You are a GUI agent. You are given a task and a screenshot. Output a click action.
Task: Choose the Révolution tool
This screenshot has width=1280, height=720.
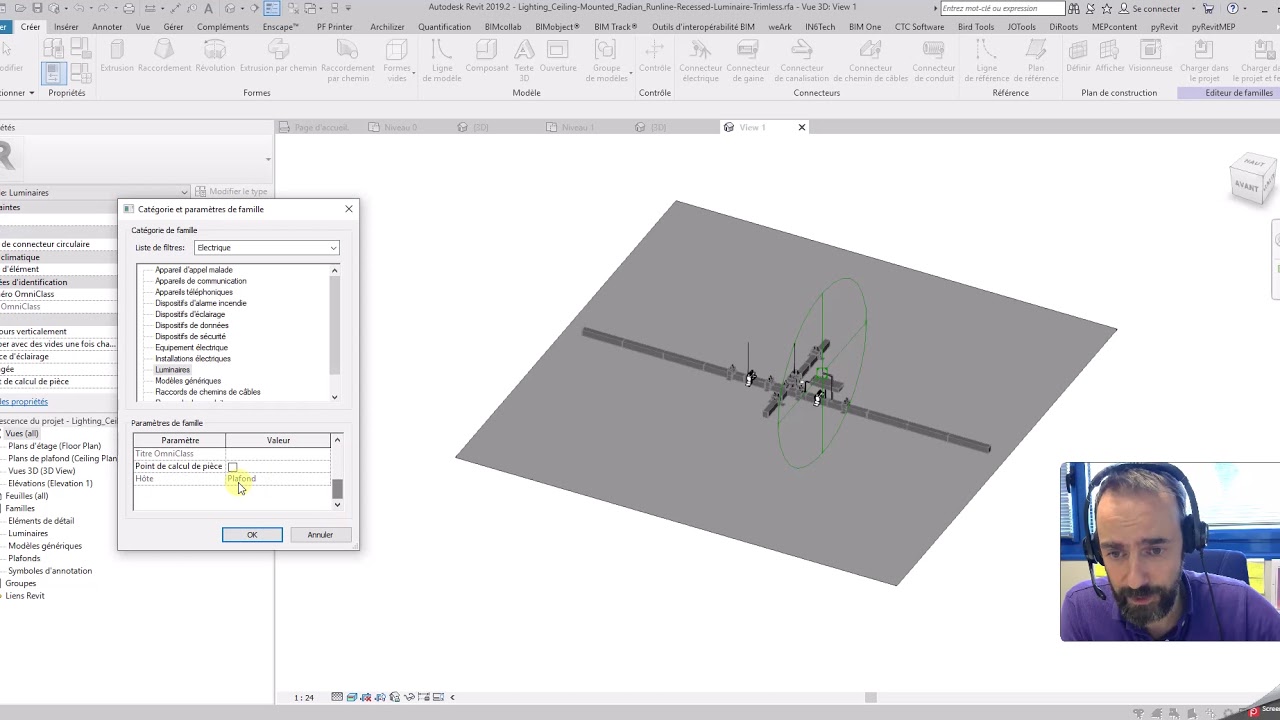pyautogui.click(x=215, y=55)
